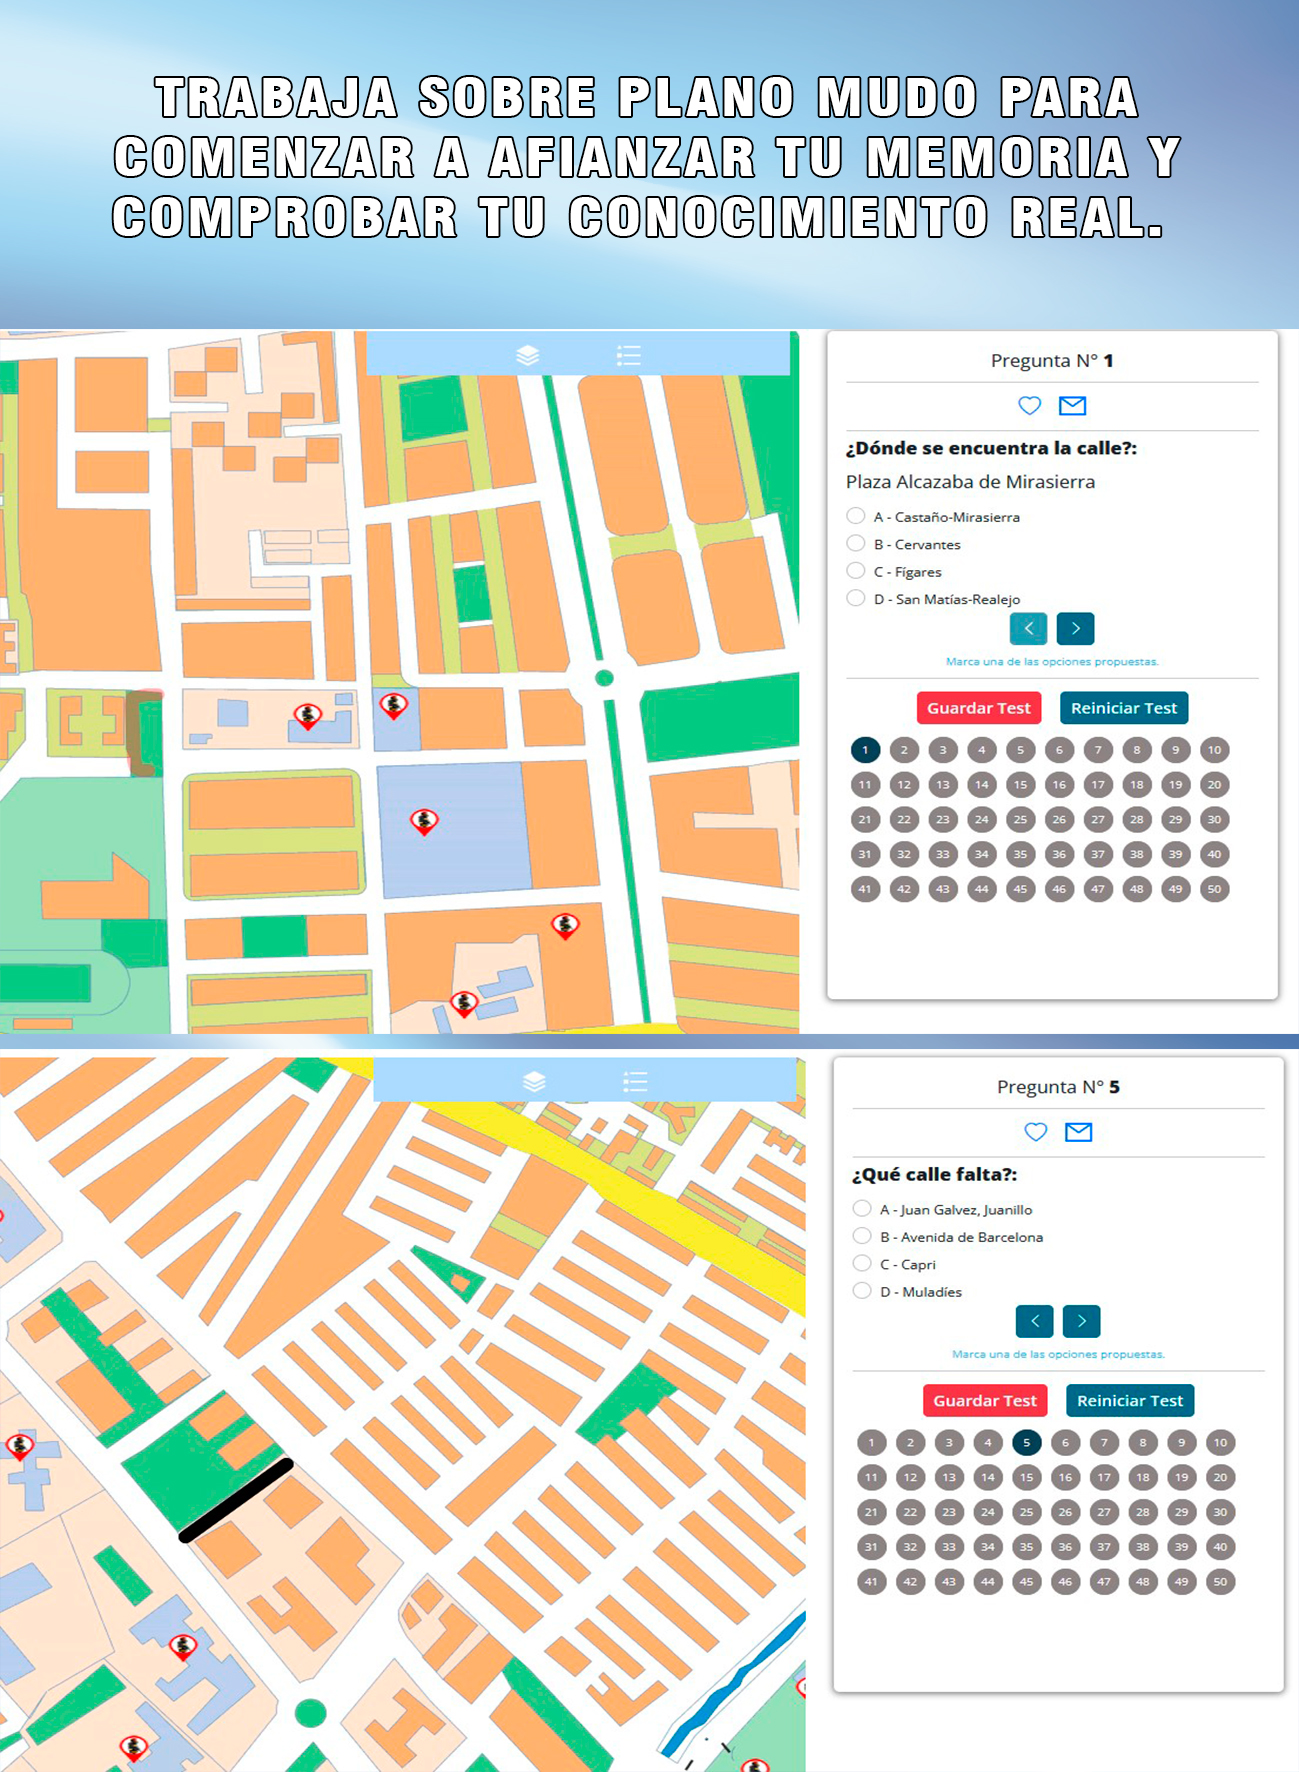Viewport: 1299px width, 1772px height.
Task: Click the envelope mail icon in Pregunta 1
Action: click(x=1072, y=405)
